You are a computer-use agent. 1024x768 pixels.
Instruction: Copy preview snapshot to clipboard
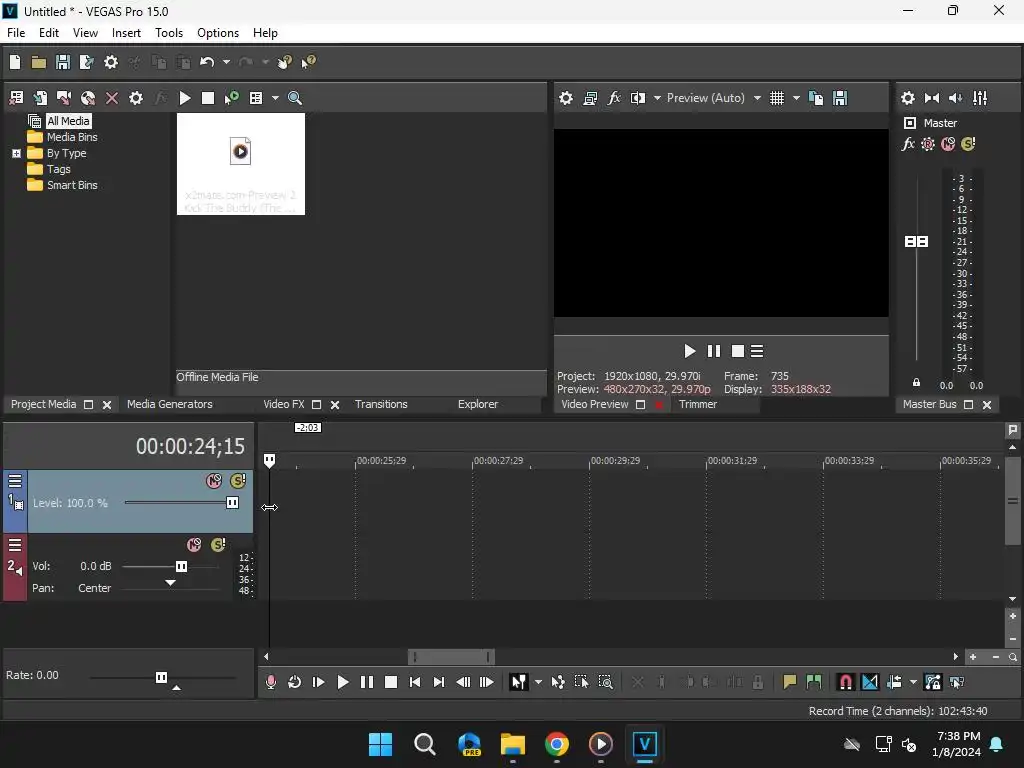(816, 98)
